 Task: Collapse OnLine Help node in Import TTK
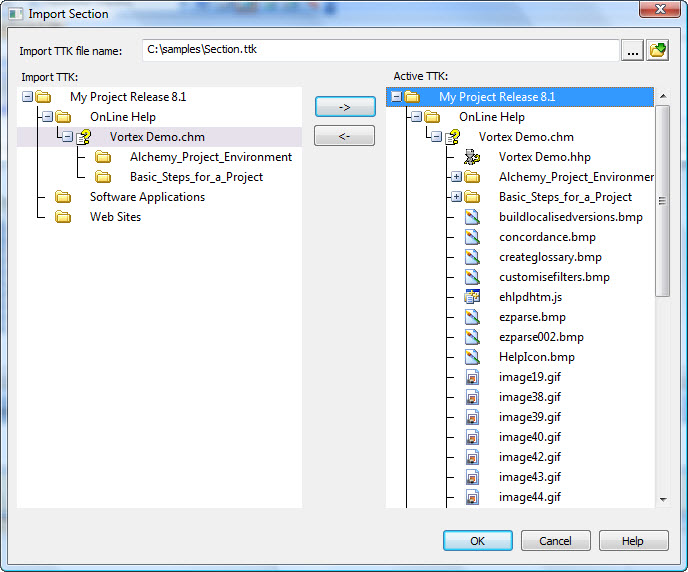pyautogui.click(x=47, y=117)
